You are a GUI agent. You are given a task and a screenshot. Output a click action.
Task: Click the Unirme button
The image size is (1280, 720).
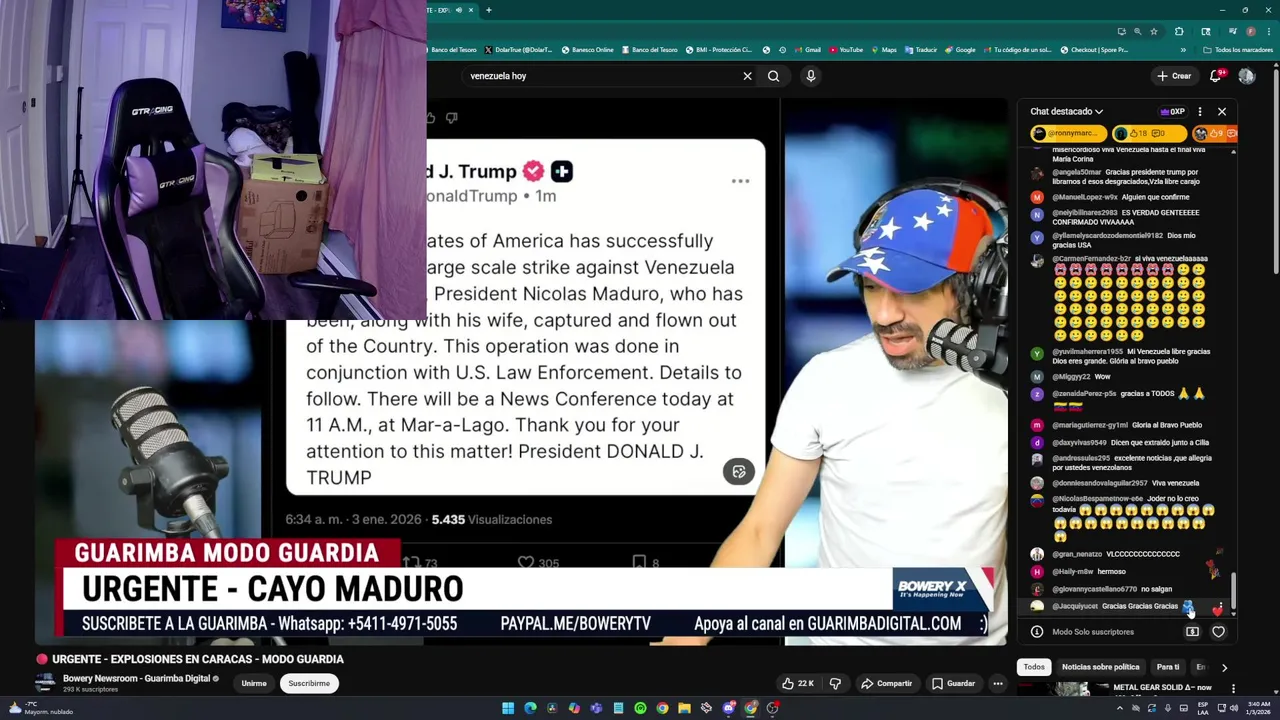pos(254,684)
